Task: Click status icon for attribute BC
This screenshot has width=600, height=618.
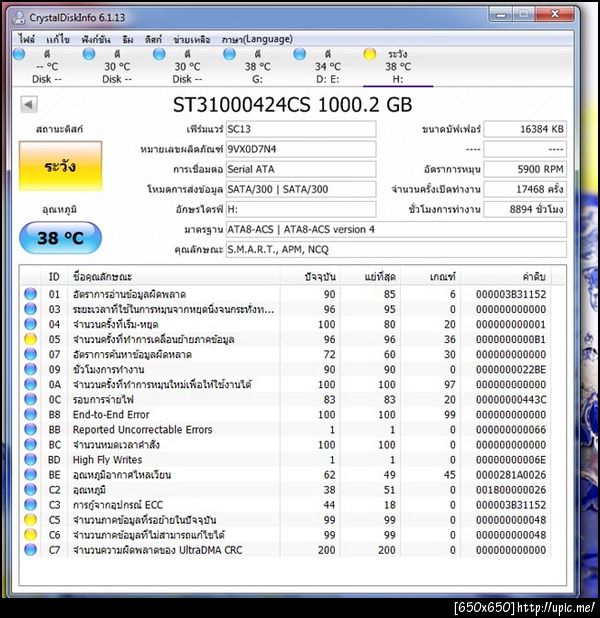Action: pyautogui.click(x=30, y=445)
